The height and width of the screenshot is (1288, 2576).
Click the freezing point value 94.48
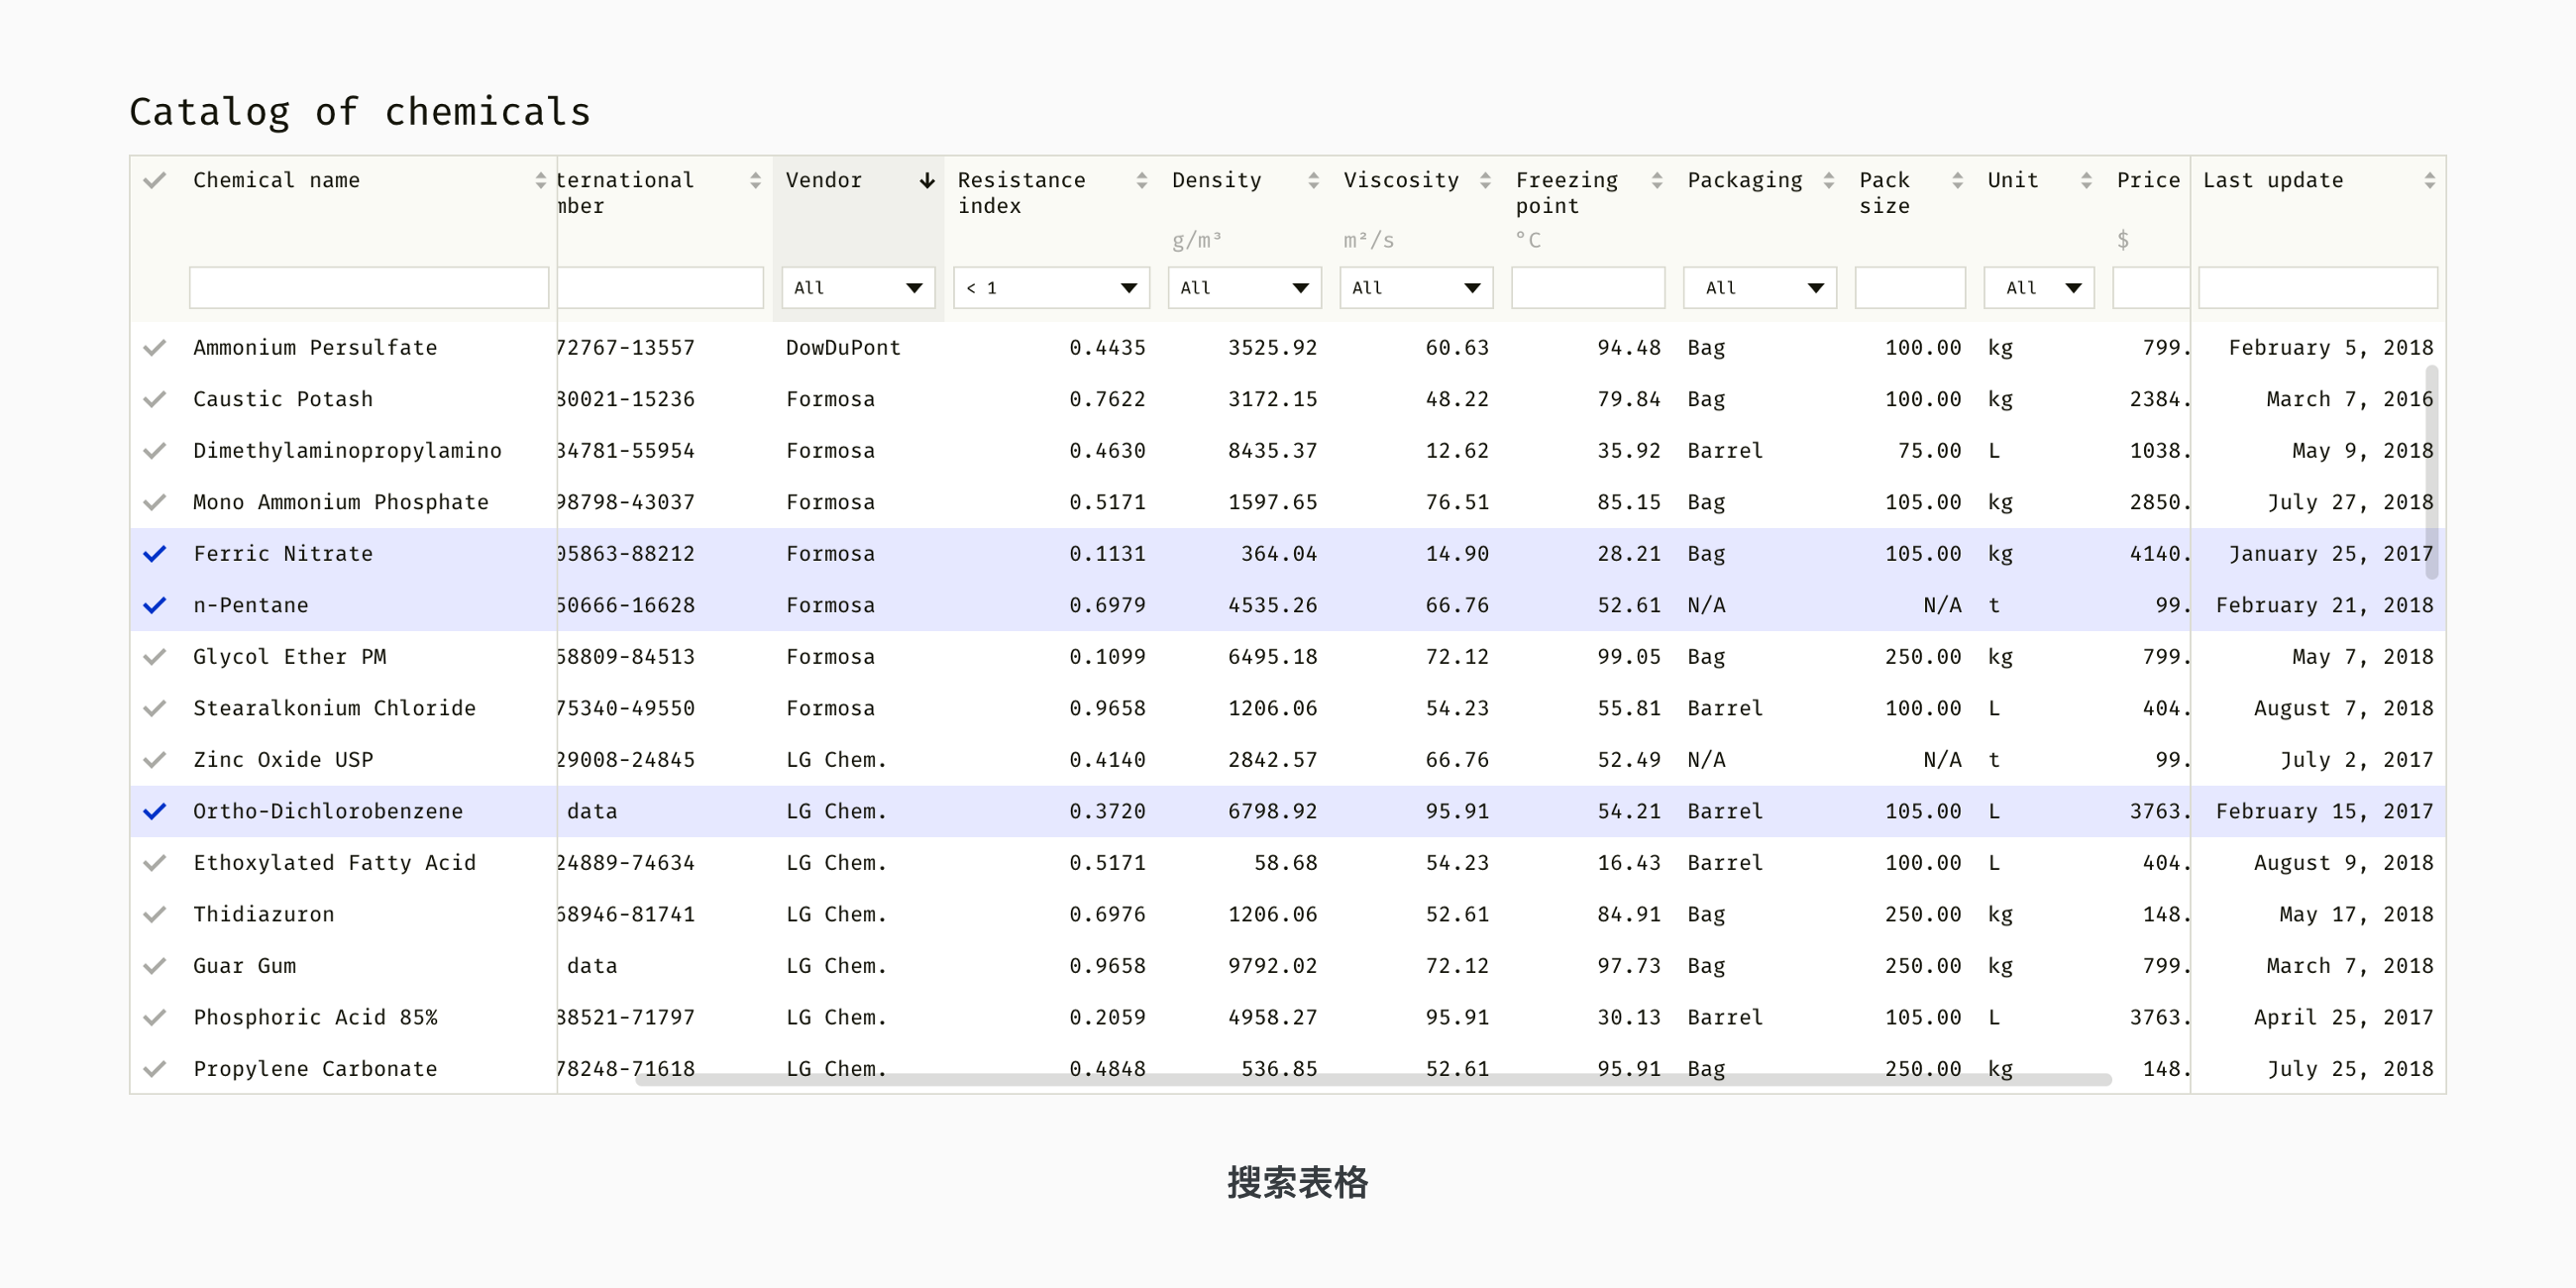pos(1628,348)
